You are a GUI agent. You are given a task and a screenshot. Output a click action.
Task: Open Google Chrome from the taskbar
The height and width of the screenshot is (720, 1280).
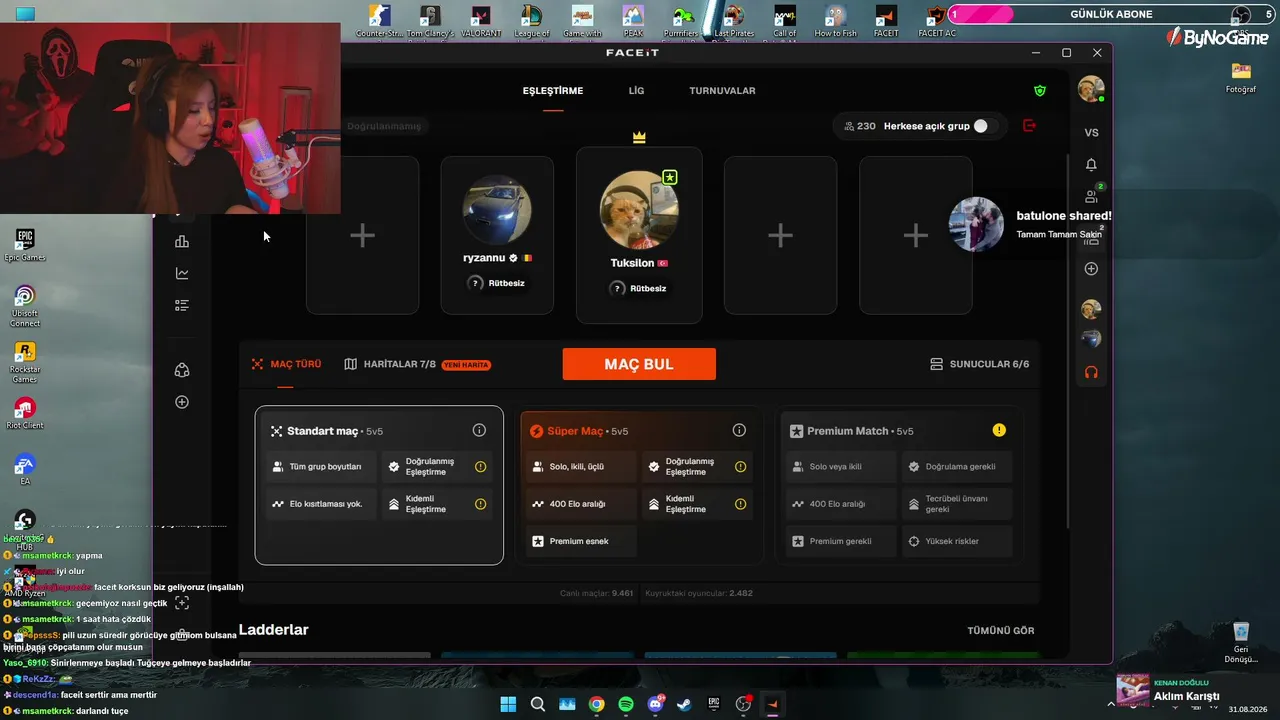[597, 704]
